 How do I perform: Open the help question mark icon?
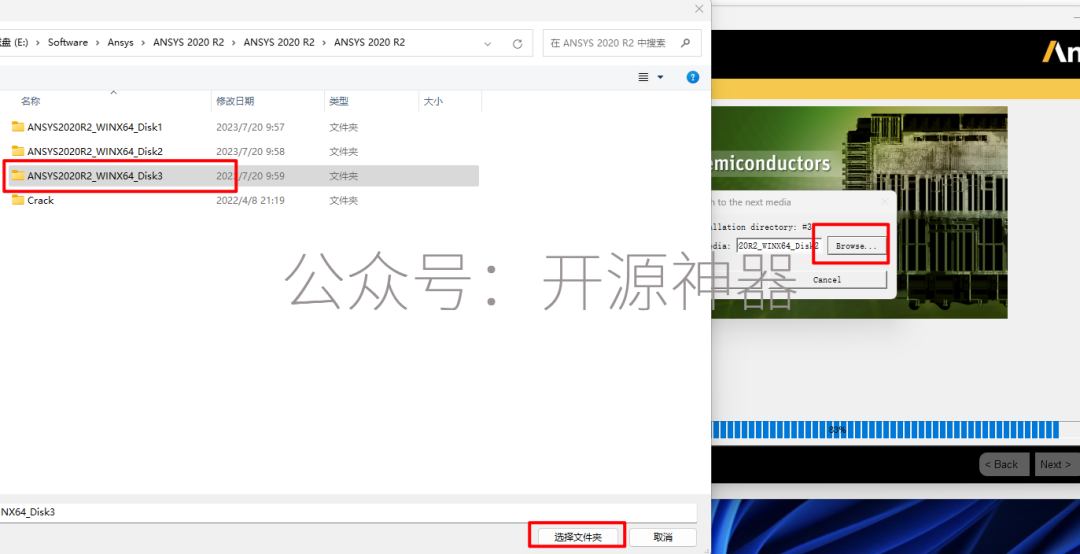coord(693,77)
